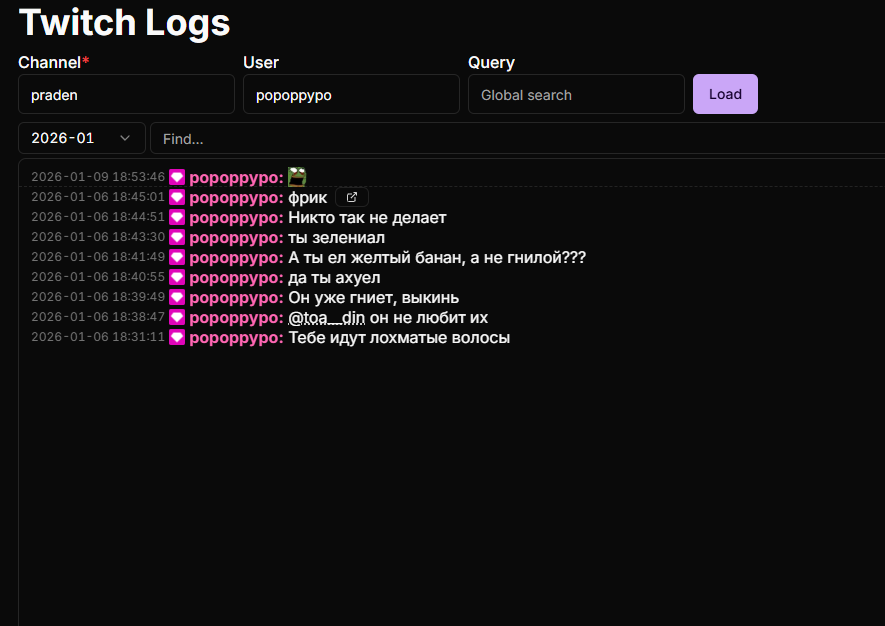This screenshot has width=885, height=626.
Task: Click timestamp 2026-01-06 18:40:55
Action: click(98, 277)
